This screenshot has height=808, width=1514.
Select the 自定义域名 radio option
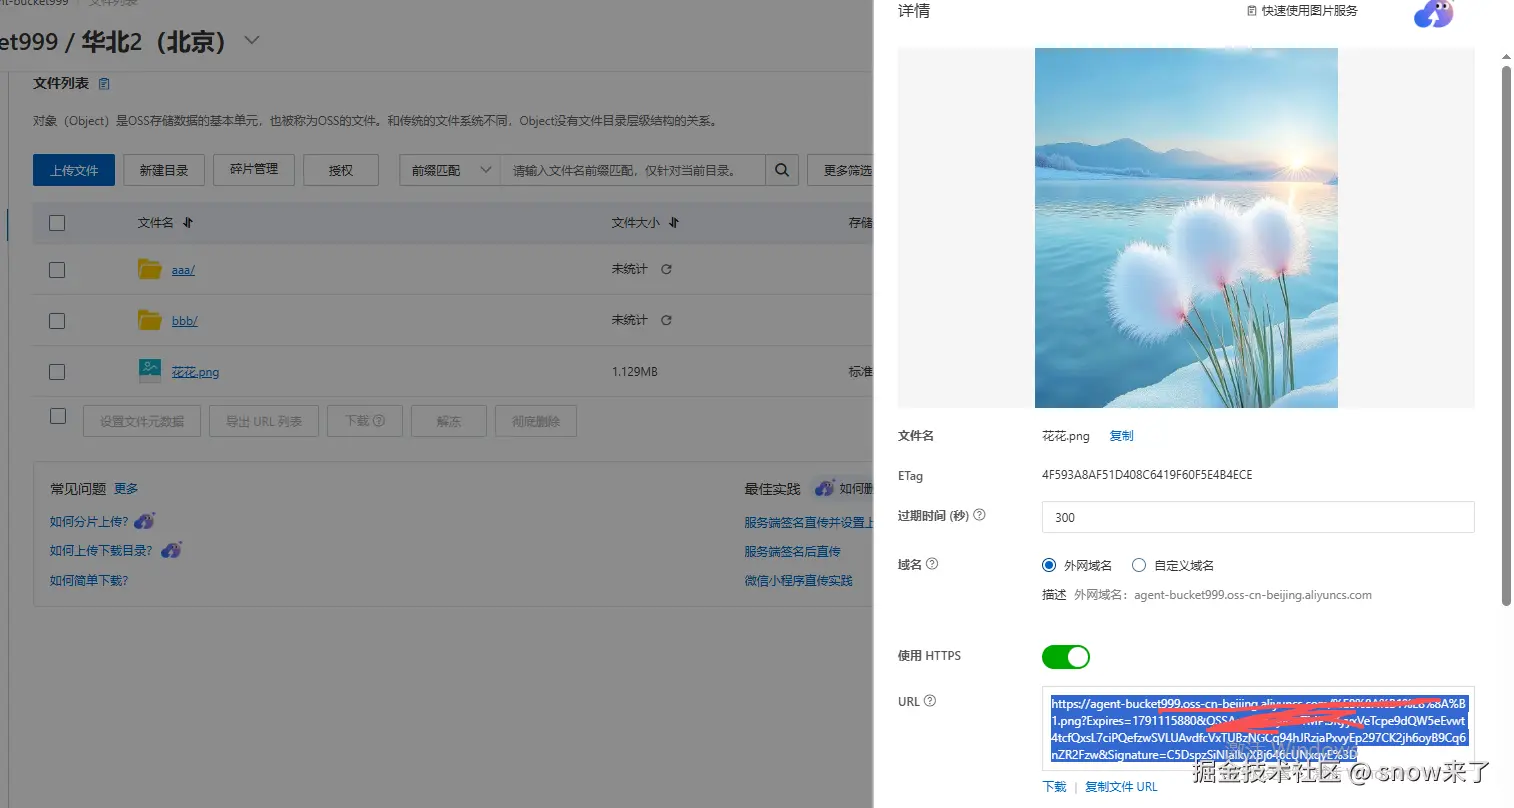point(1138,565)
